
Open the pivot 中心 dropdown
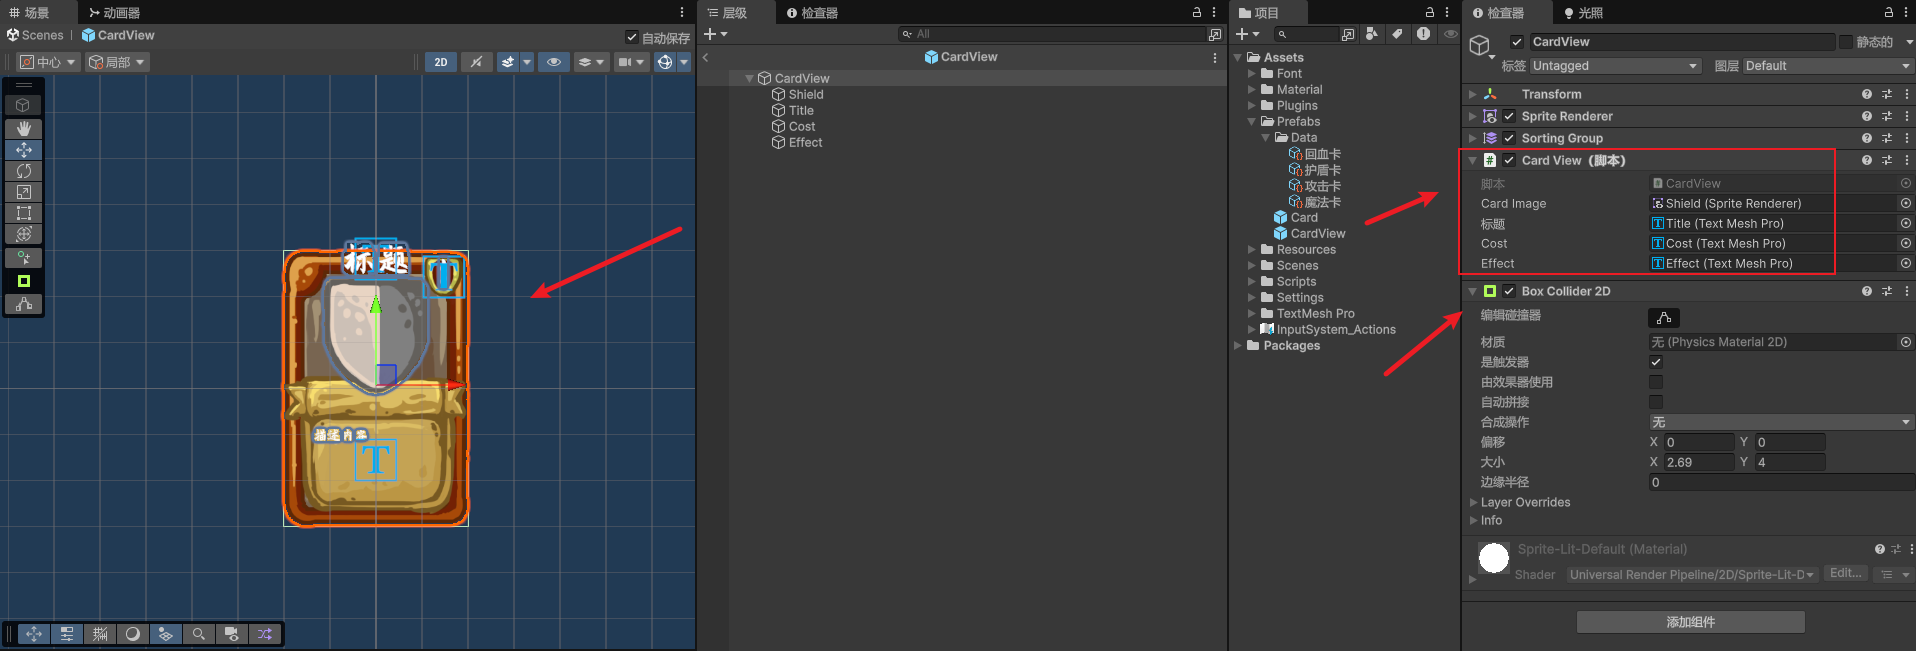pos(48,62)
